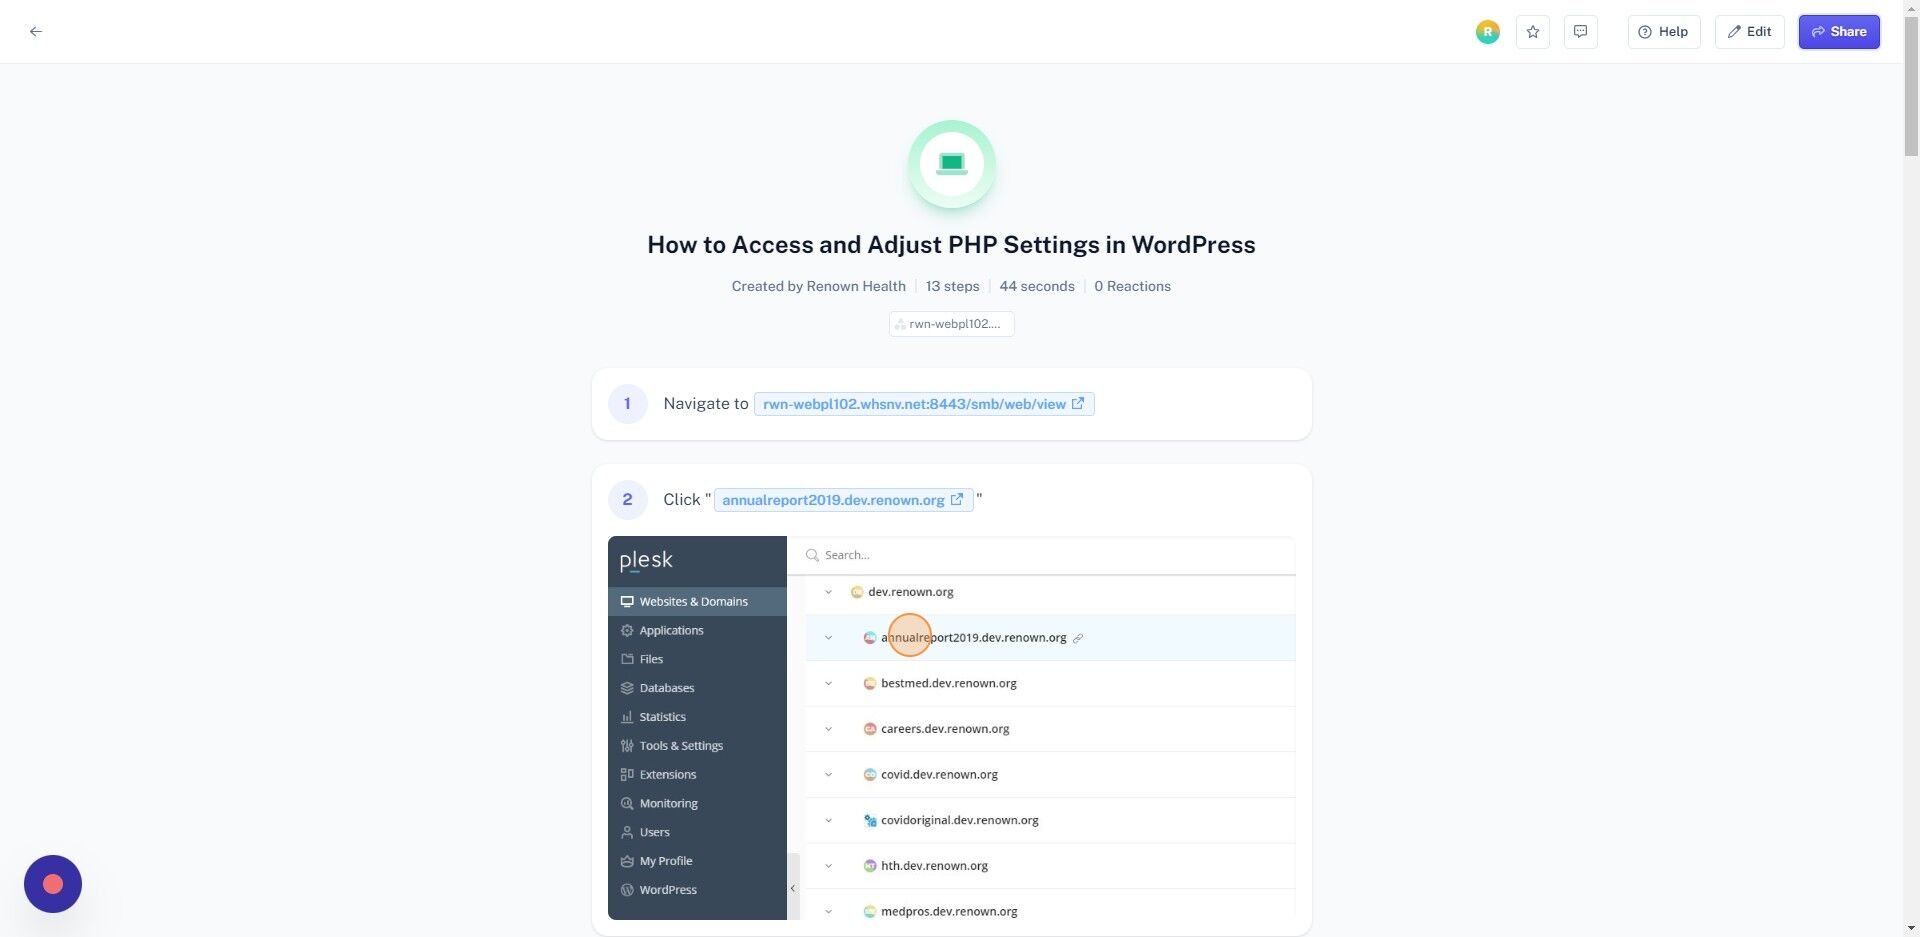The width and height of the screenshot is (1920, 937).
Task: Click the My Profile sidebar icon
Action: pos(627,862)
